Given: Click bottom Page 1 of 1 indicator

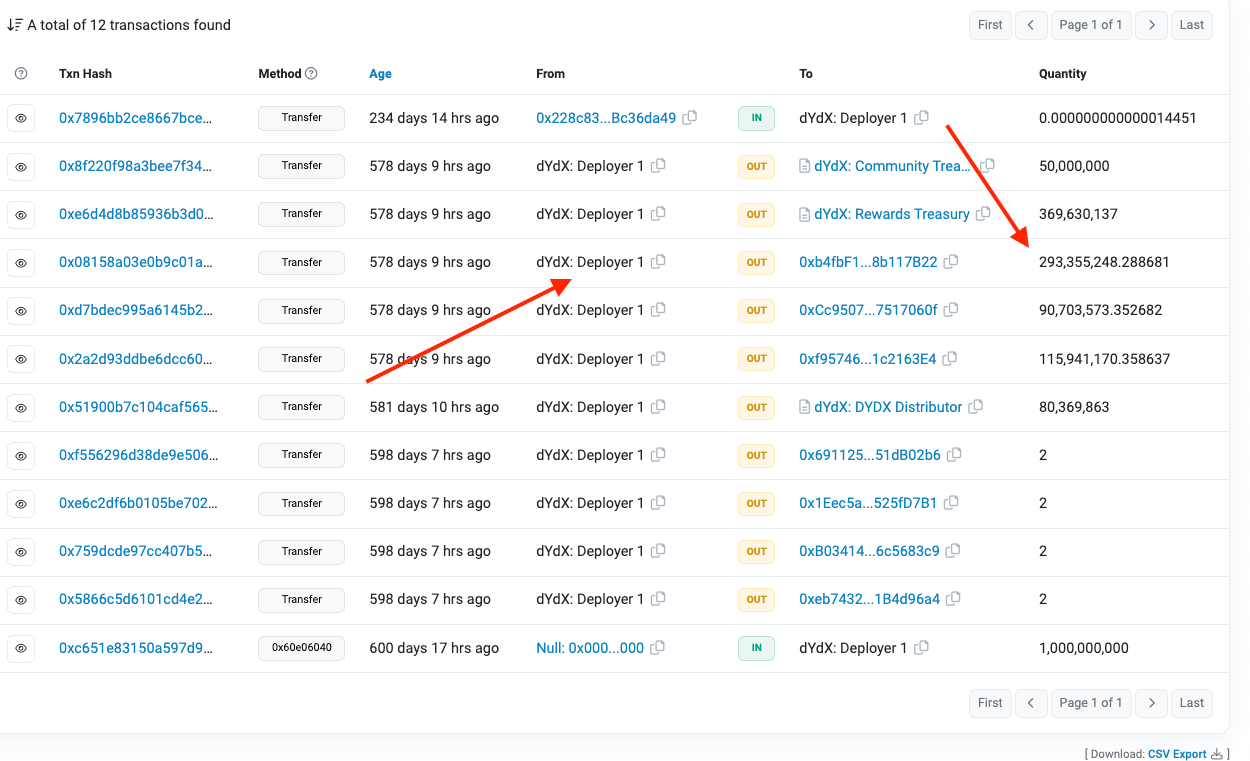Looking at the screenshot, I should (1091, 703).
